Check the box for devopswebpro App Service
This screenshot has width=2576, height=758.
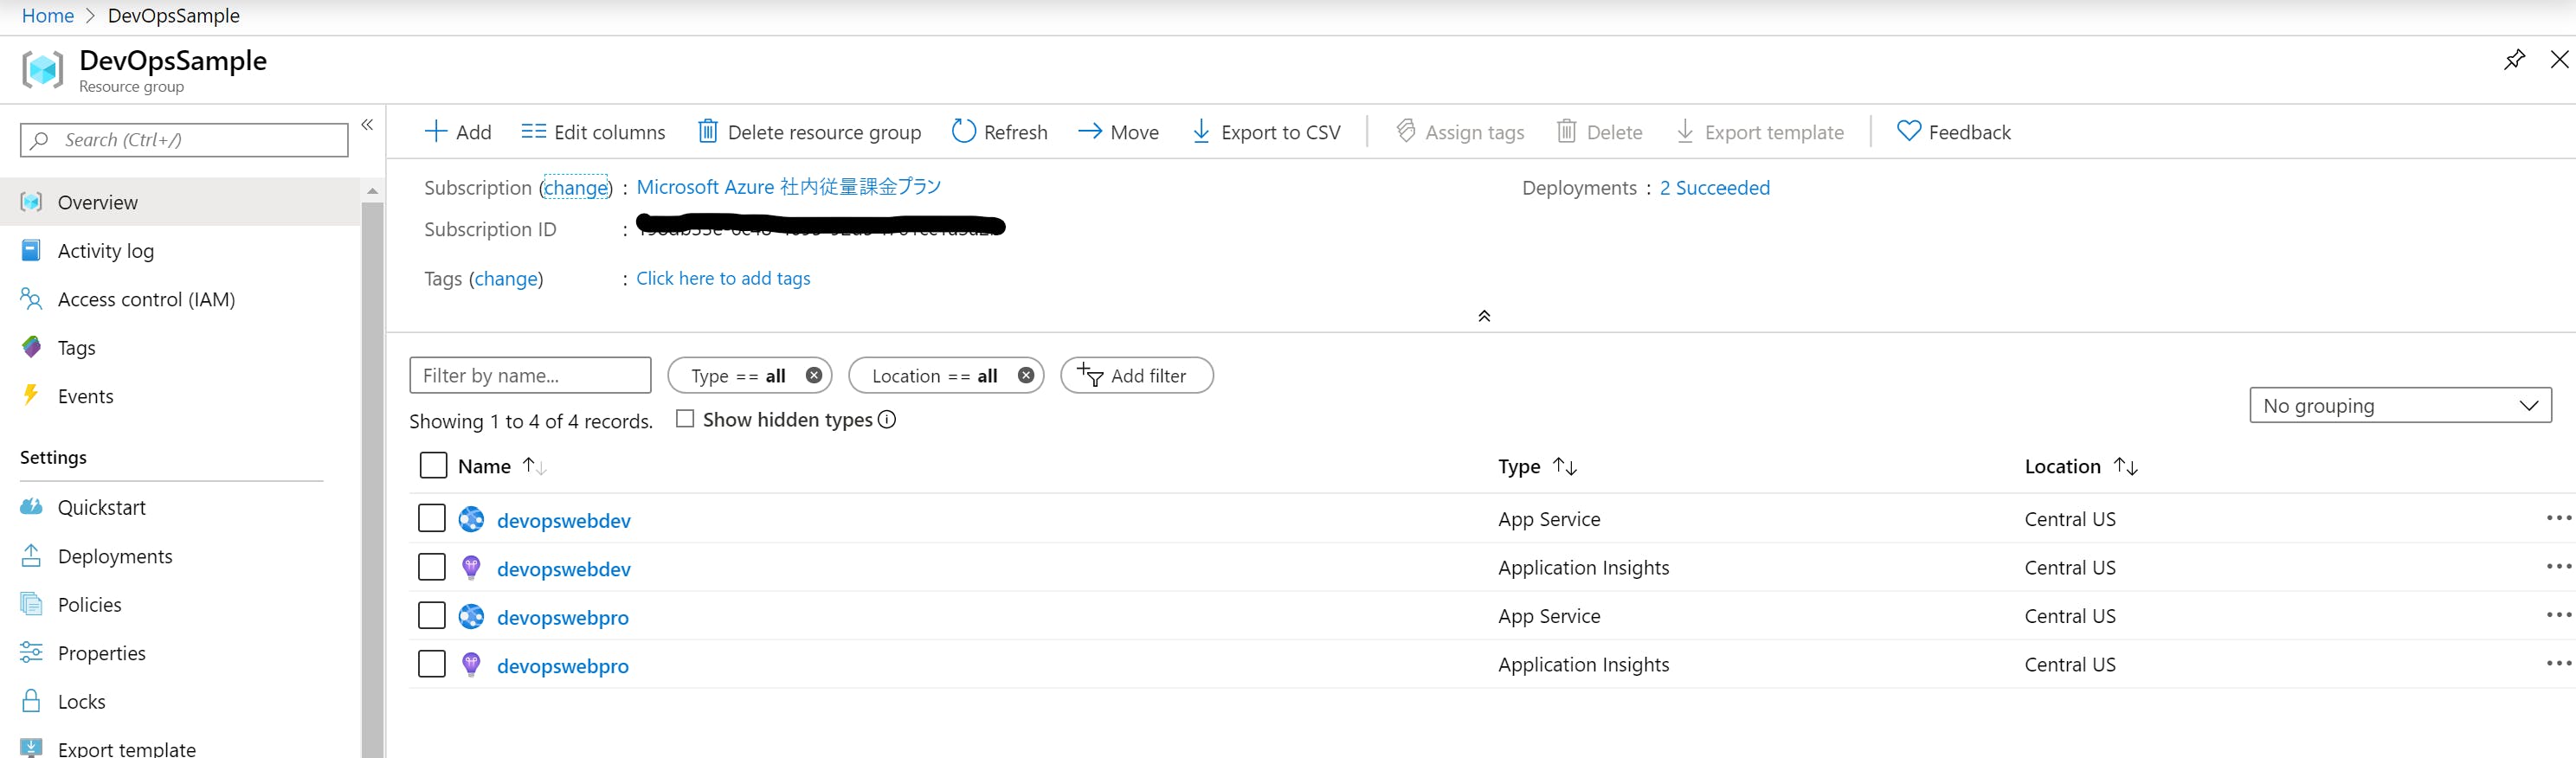click(x=432, y=615)
